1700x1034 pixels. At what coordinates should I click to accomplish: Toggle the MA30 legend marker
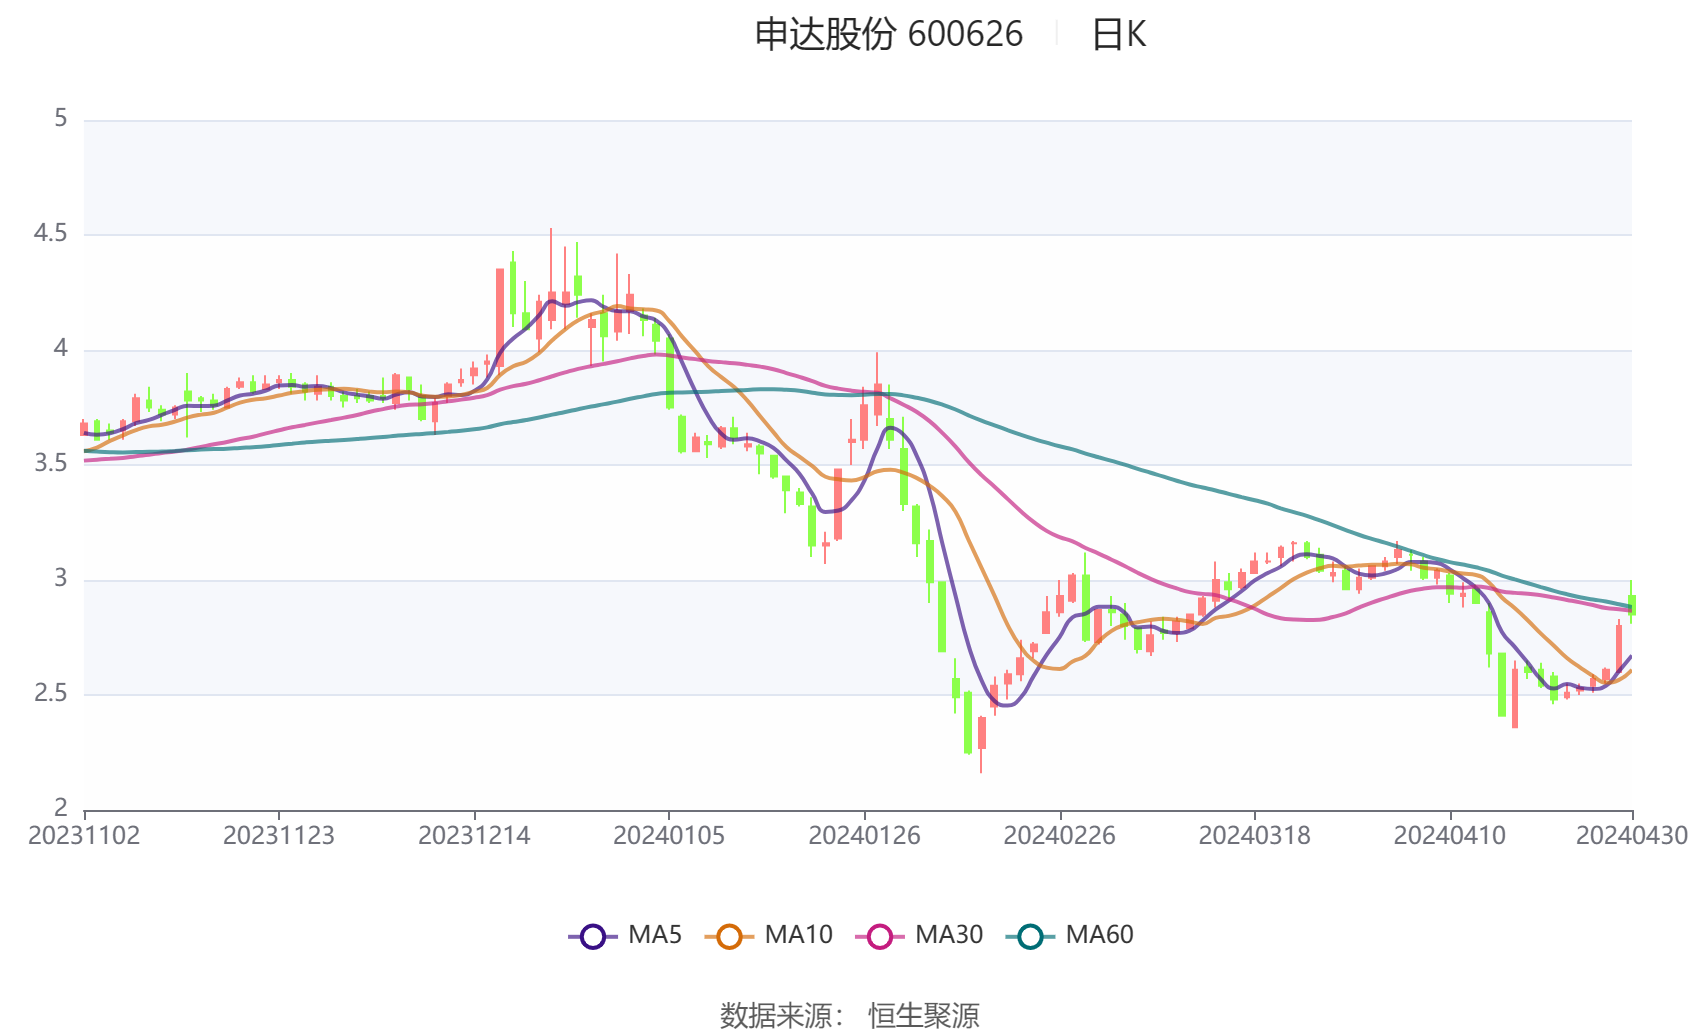pos(880,936)
